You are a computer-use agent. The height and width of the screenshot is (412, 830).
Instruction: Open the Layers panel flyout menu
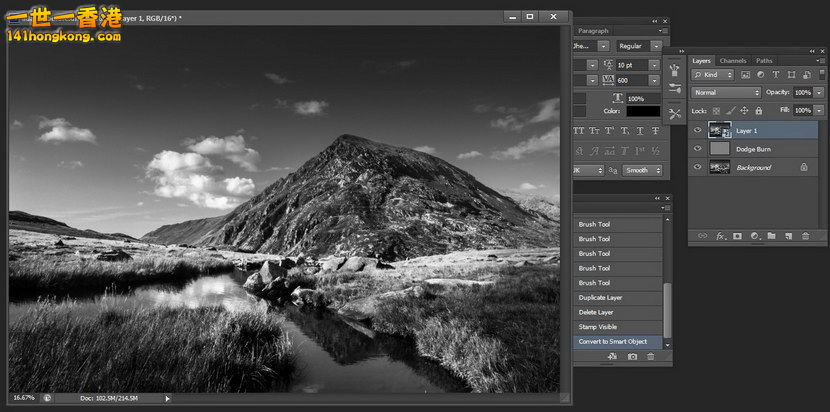822,60
